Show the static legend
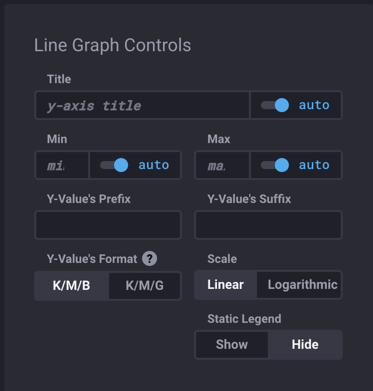Viewport: 373px width, 391px height. click(x=232, y=345)
